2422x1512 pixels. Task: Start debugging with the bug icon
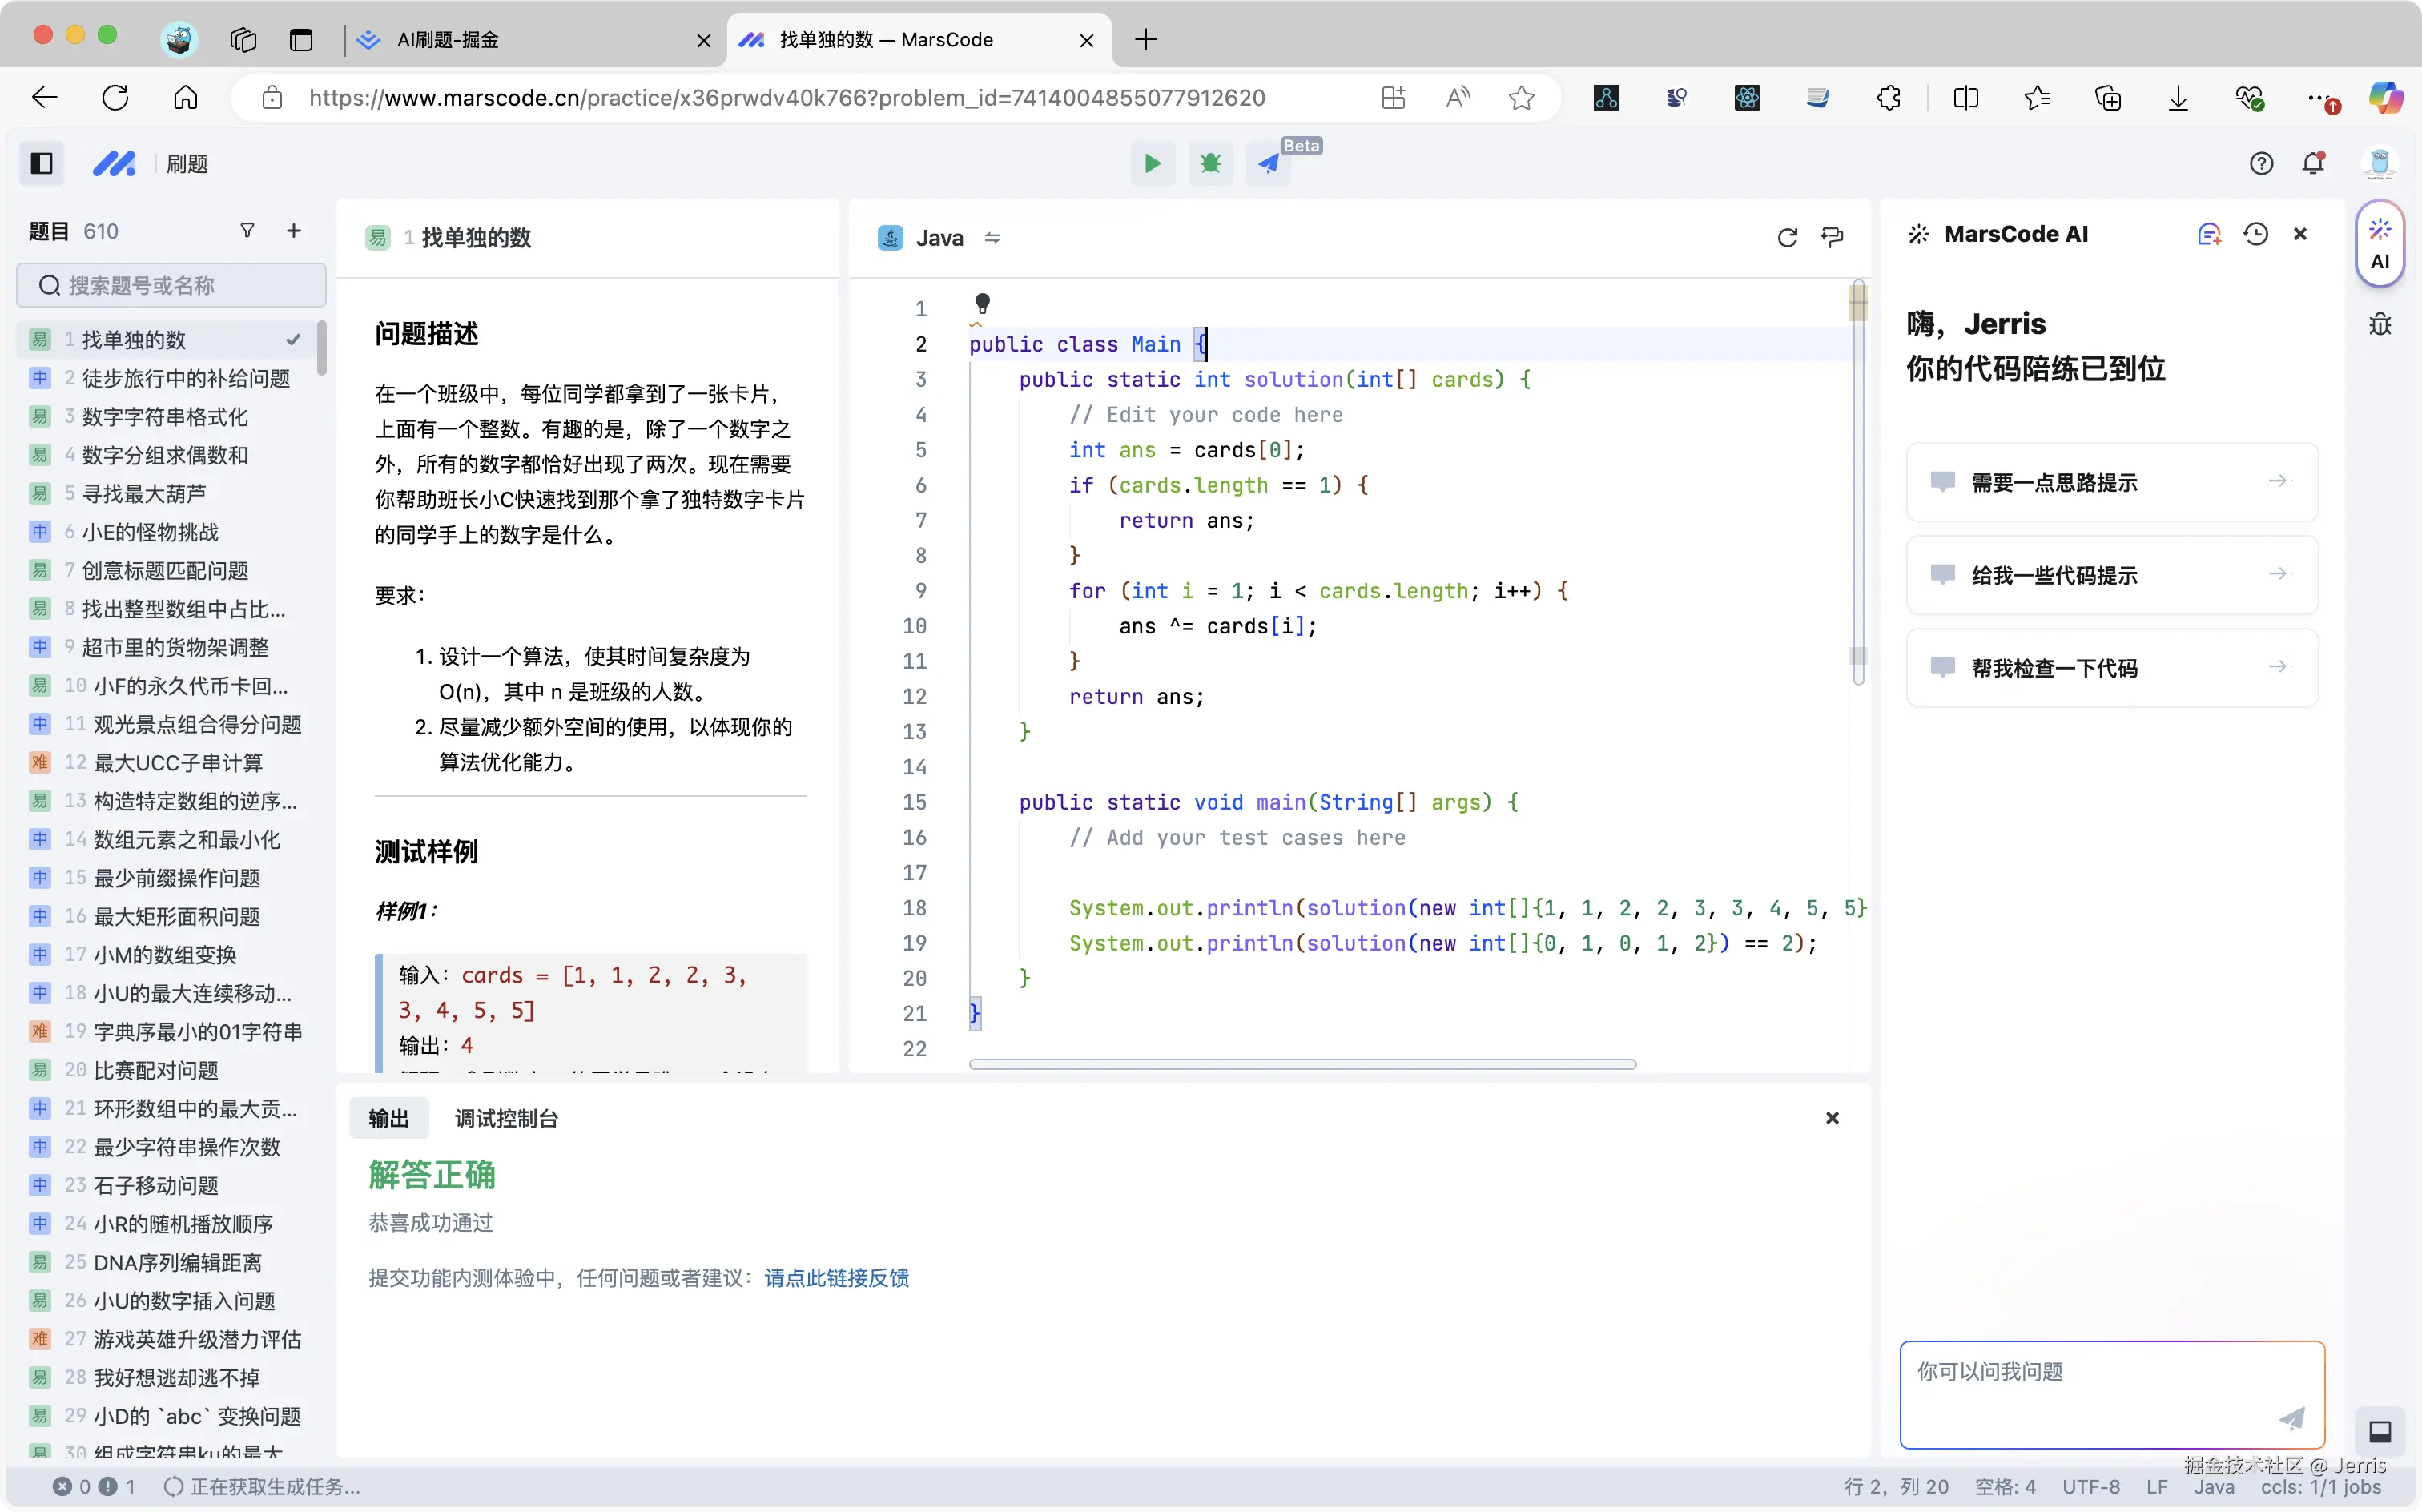(1211, 163)
